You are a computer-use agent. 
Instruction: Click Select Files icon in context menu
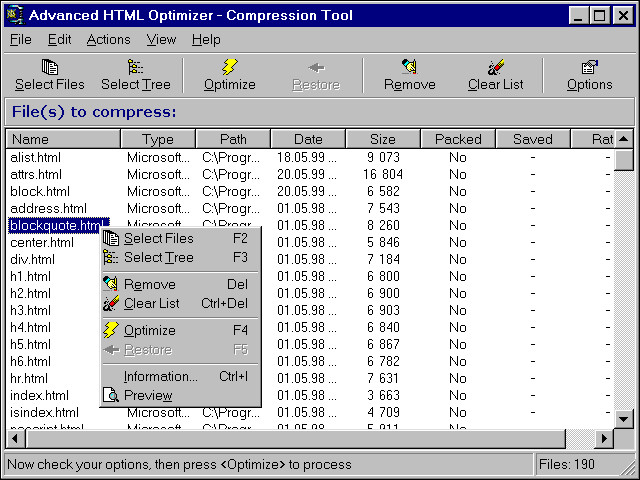(111, 238)
